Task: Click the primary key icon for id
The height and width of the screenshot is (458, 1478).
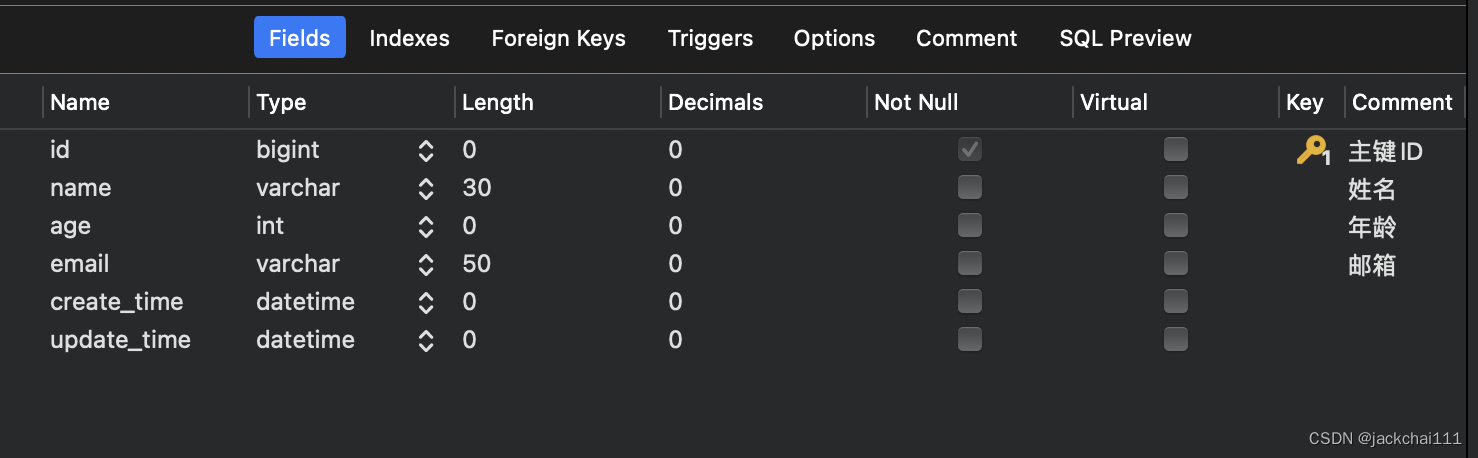Action: click(1310, 151)
